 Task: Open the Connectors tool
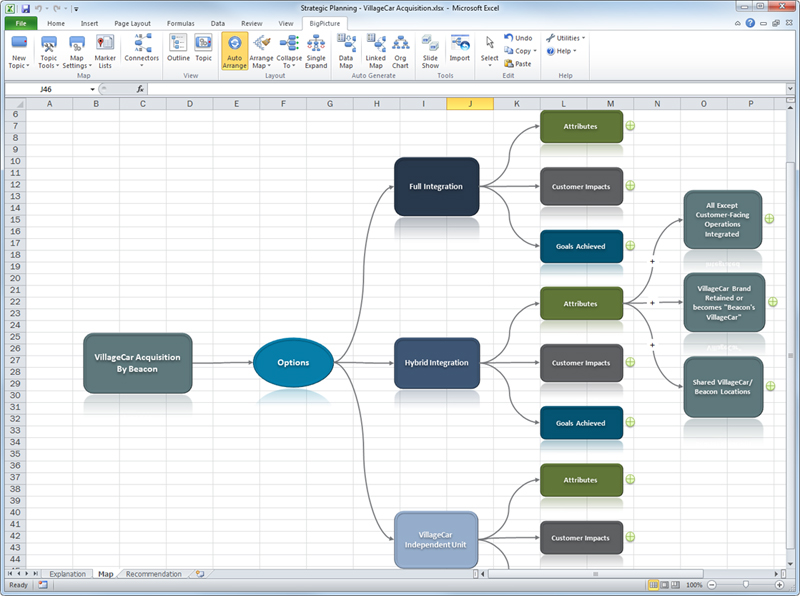coord(142,51)
